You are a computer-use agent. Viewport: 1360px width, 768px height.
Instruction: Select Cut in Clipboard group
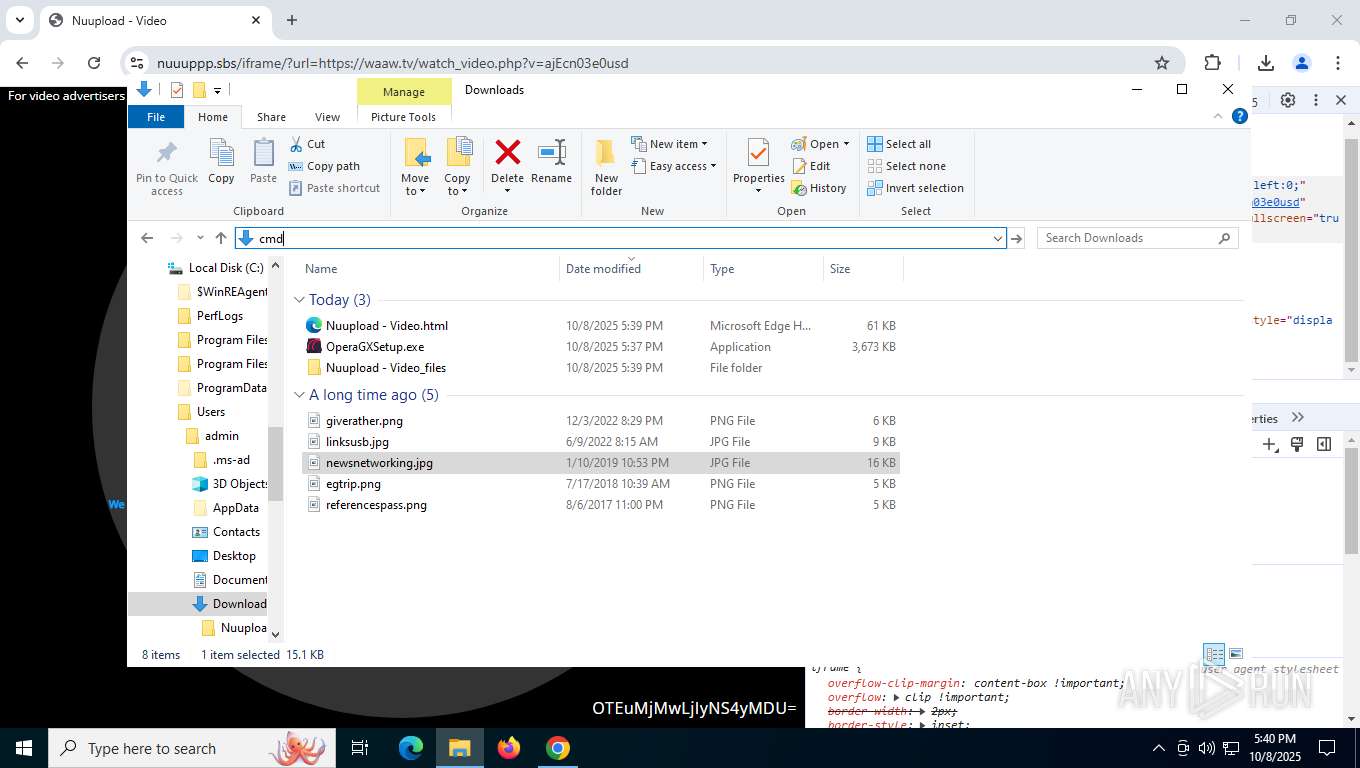pyautogui.click(x=307, y=144)
